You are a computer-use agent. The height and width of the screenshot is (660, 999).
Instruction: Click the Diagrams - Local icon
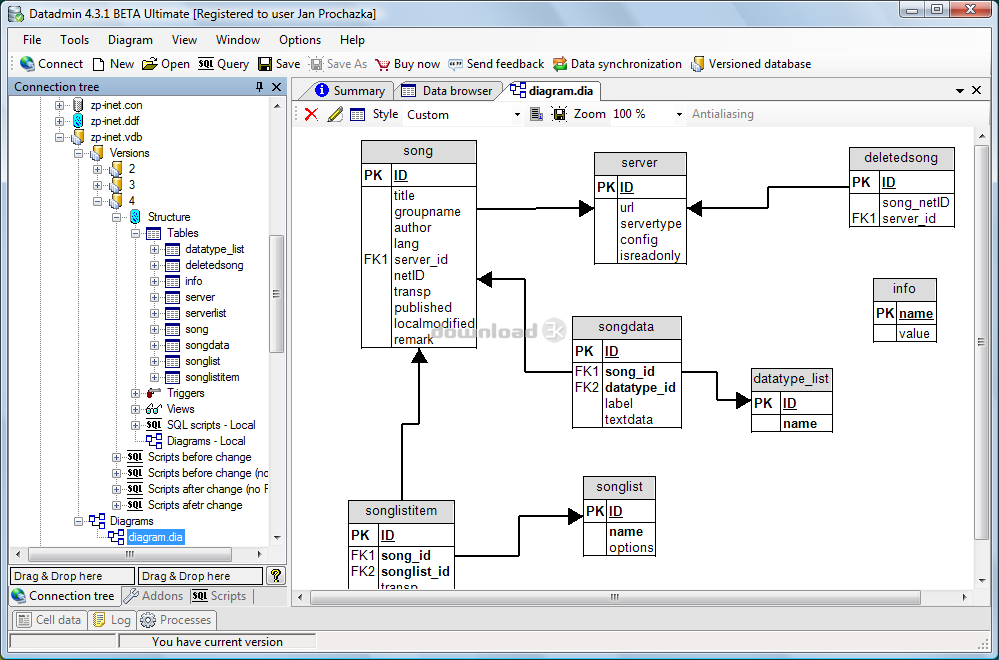[154, 441]
